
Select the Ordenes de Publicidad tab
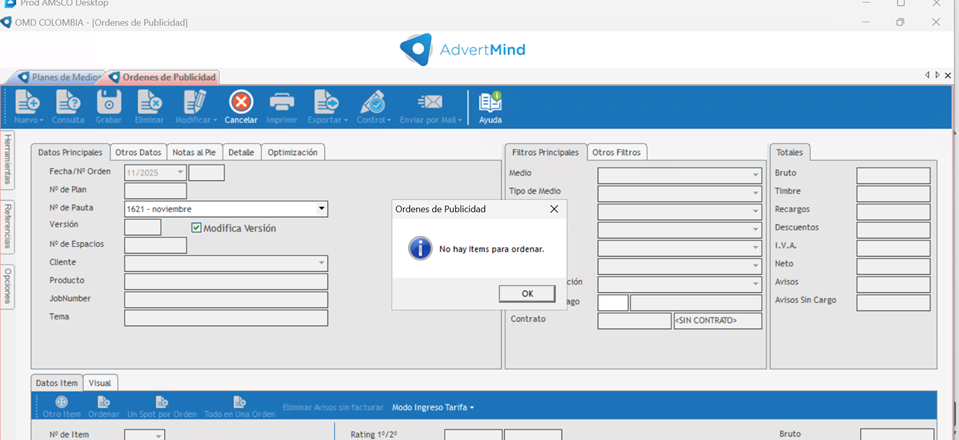click(163, 77)
